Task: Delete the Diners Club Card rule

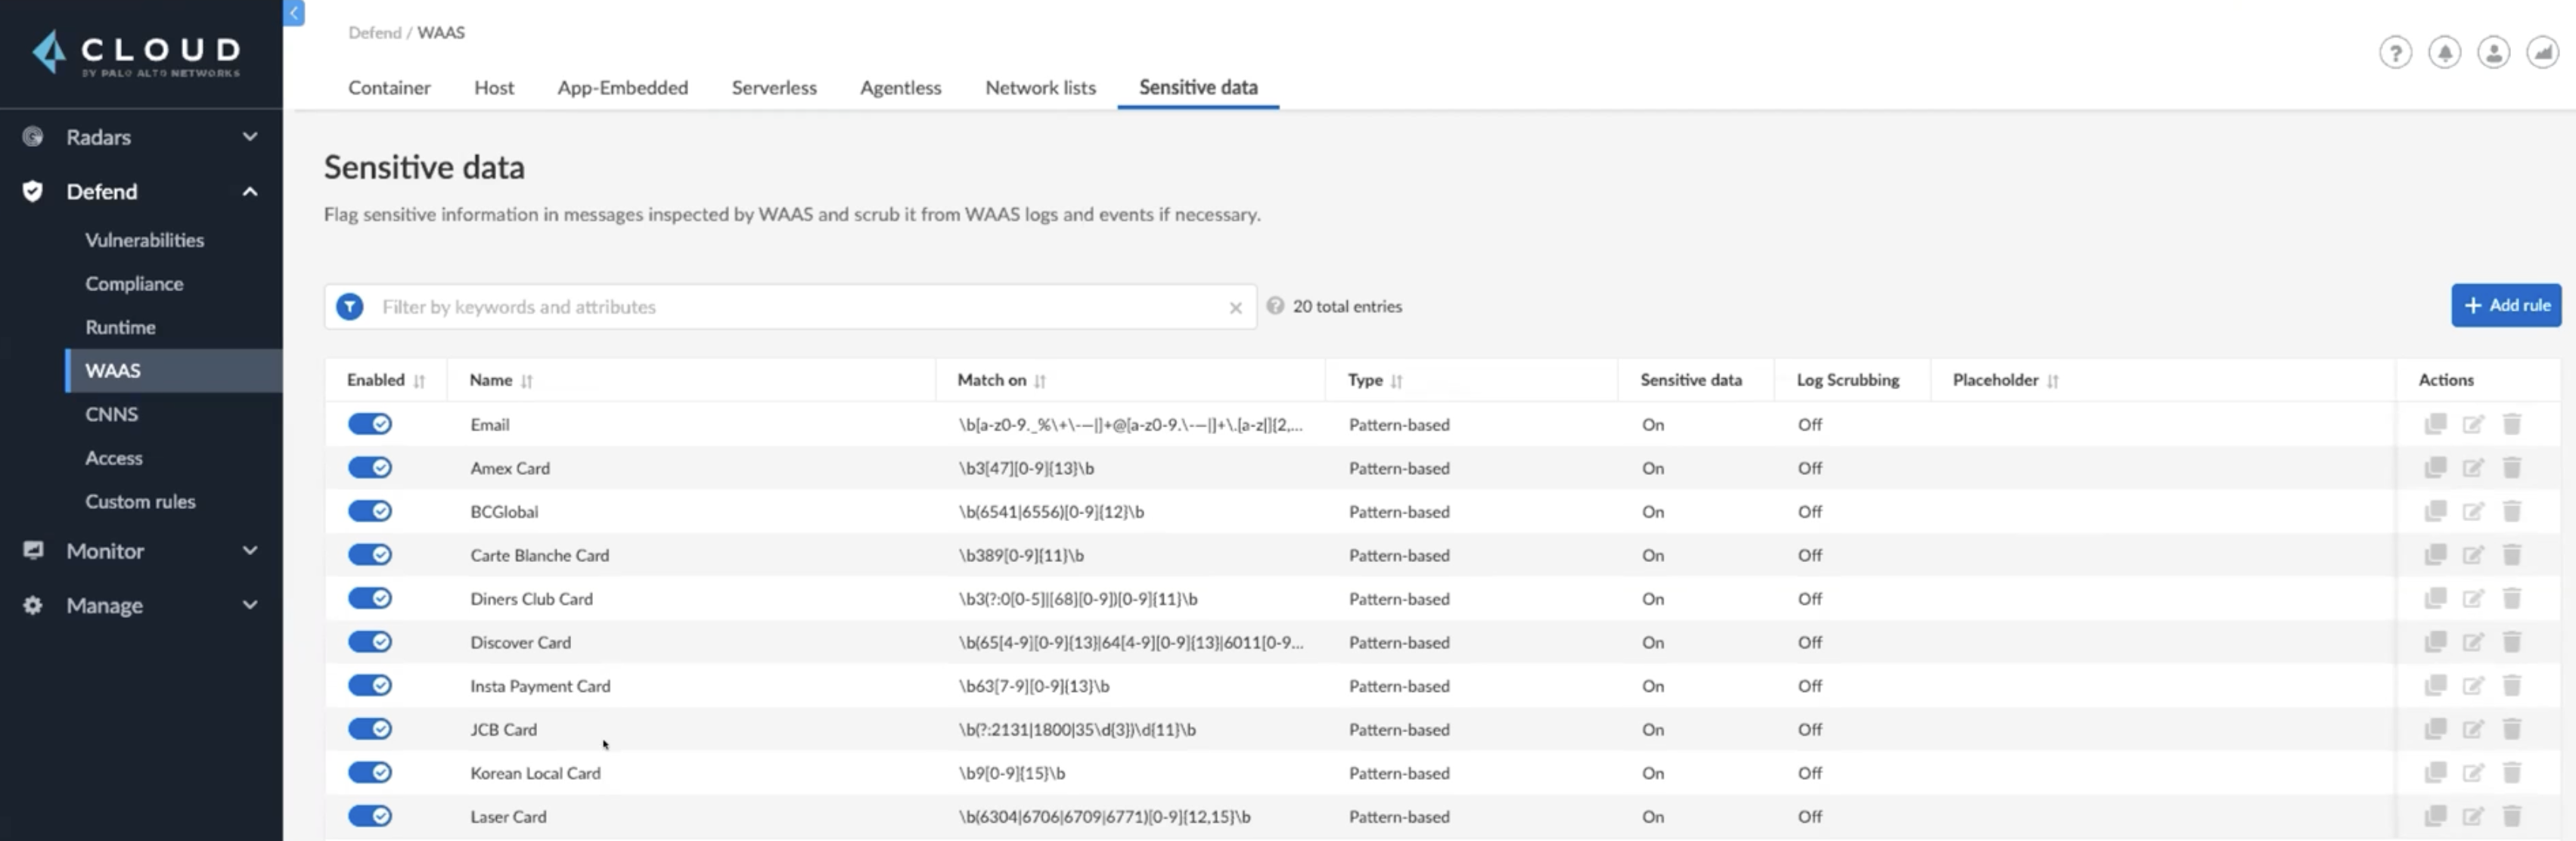Action: [x=2511, y=598]
